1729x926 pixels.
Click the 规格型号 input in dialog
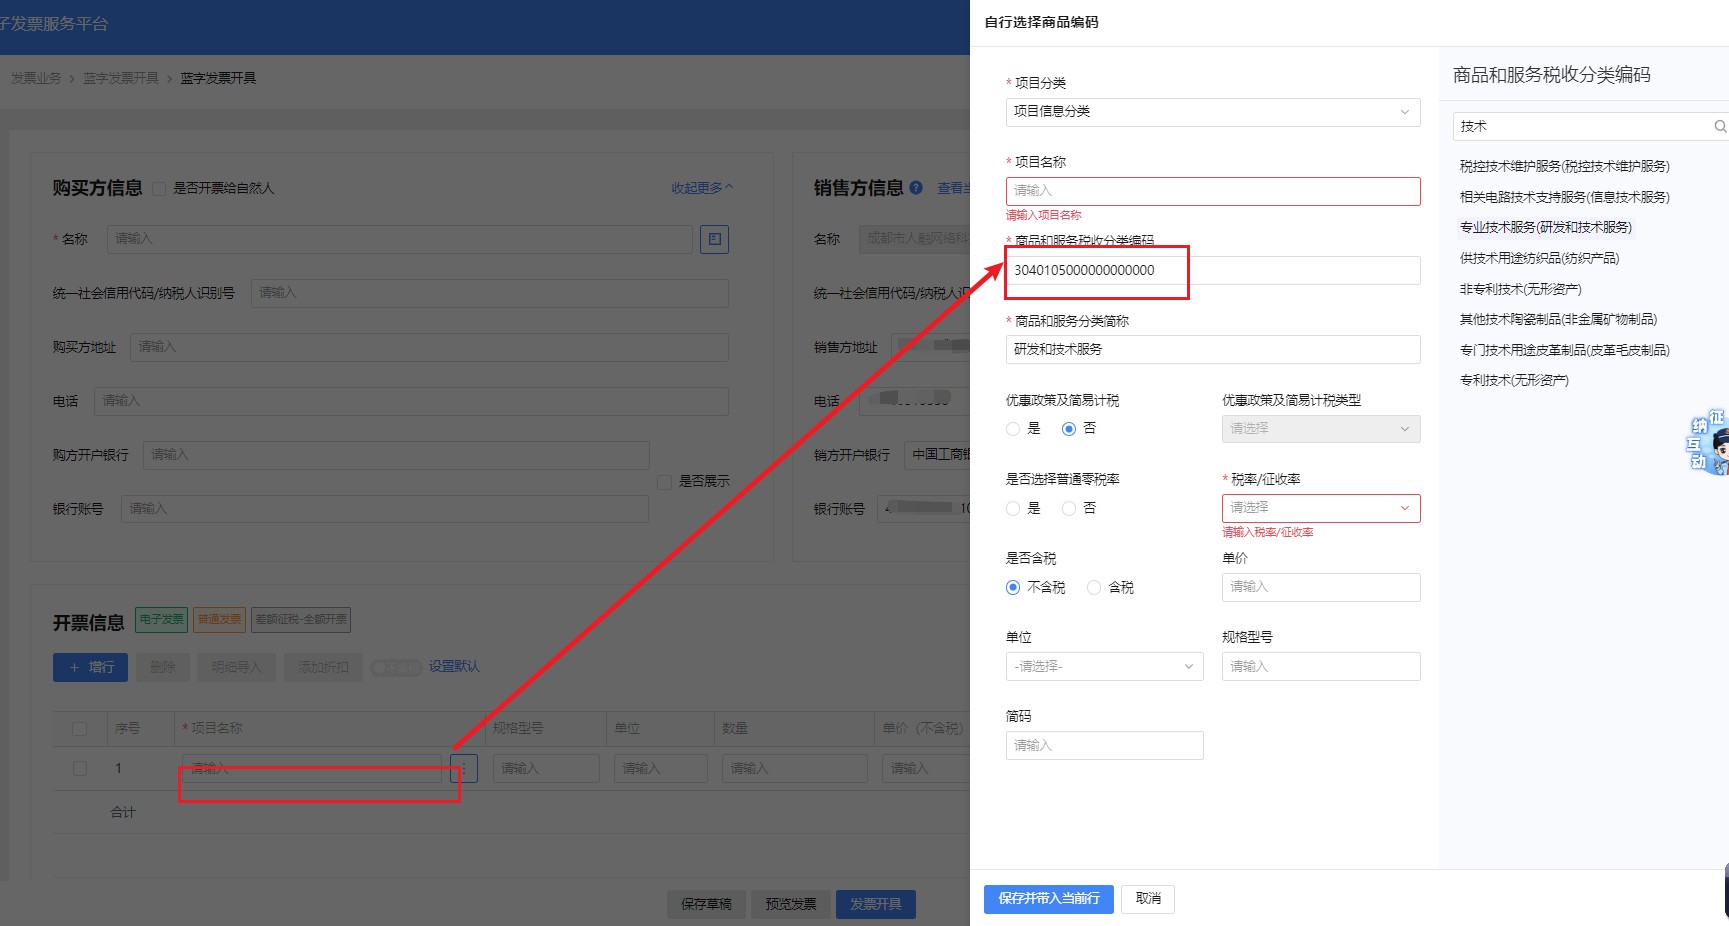1321,666
